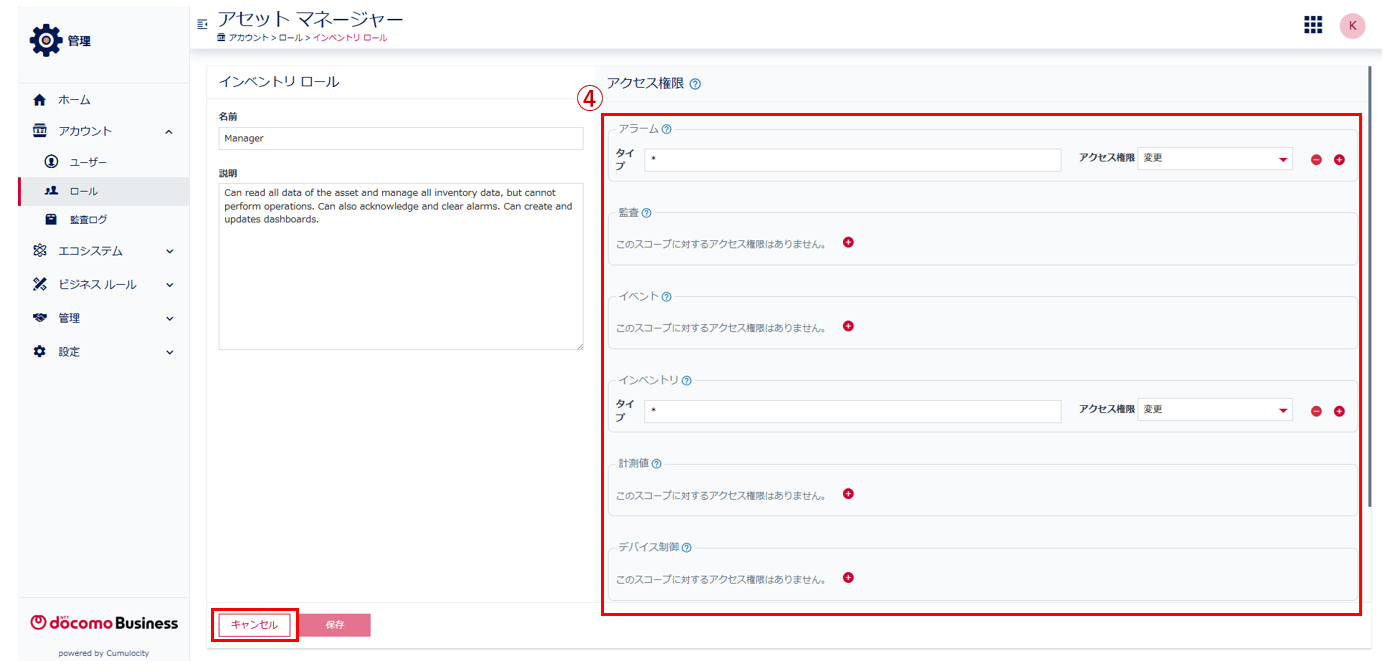Add a permission to the 計測値 scope

click(x=848, y=494)
